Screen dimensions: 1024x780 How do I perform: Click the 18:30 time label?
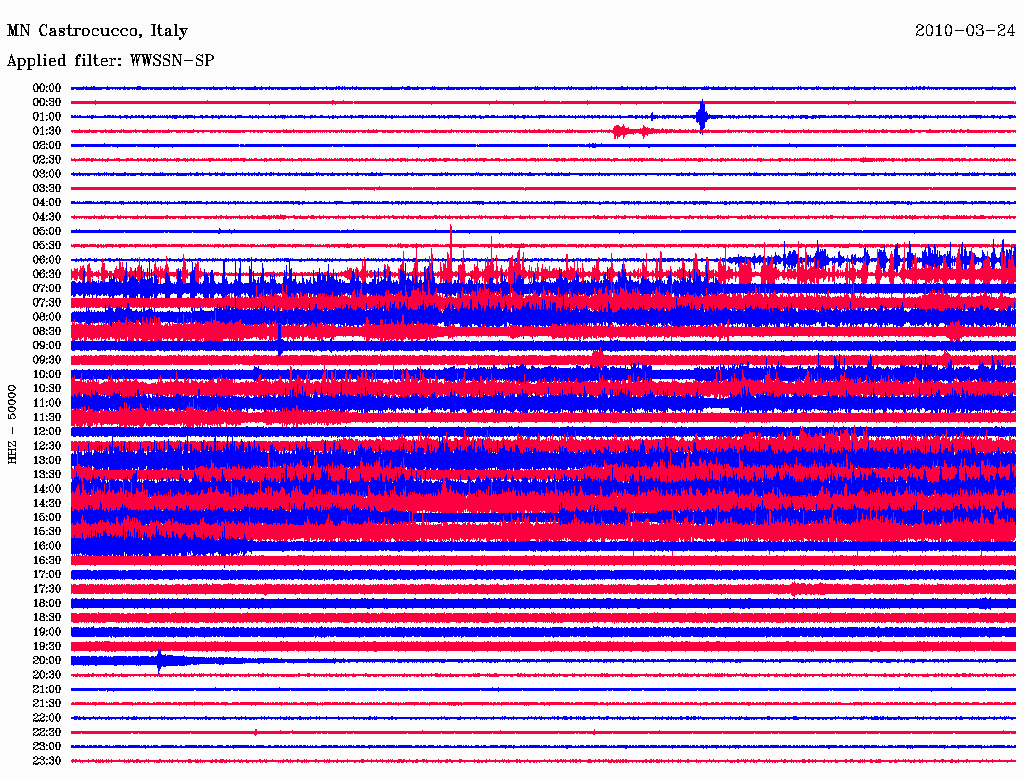[x=47, y=618]
